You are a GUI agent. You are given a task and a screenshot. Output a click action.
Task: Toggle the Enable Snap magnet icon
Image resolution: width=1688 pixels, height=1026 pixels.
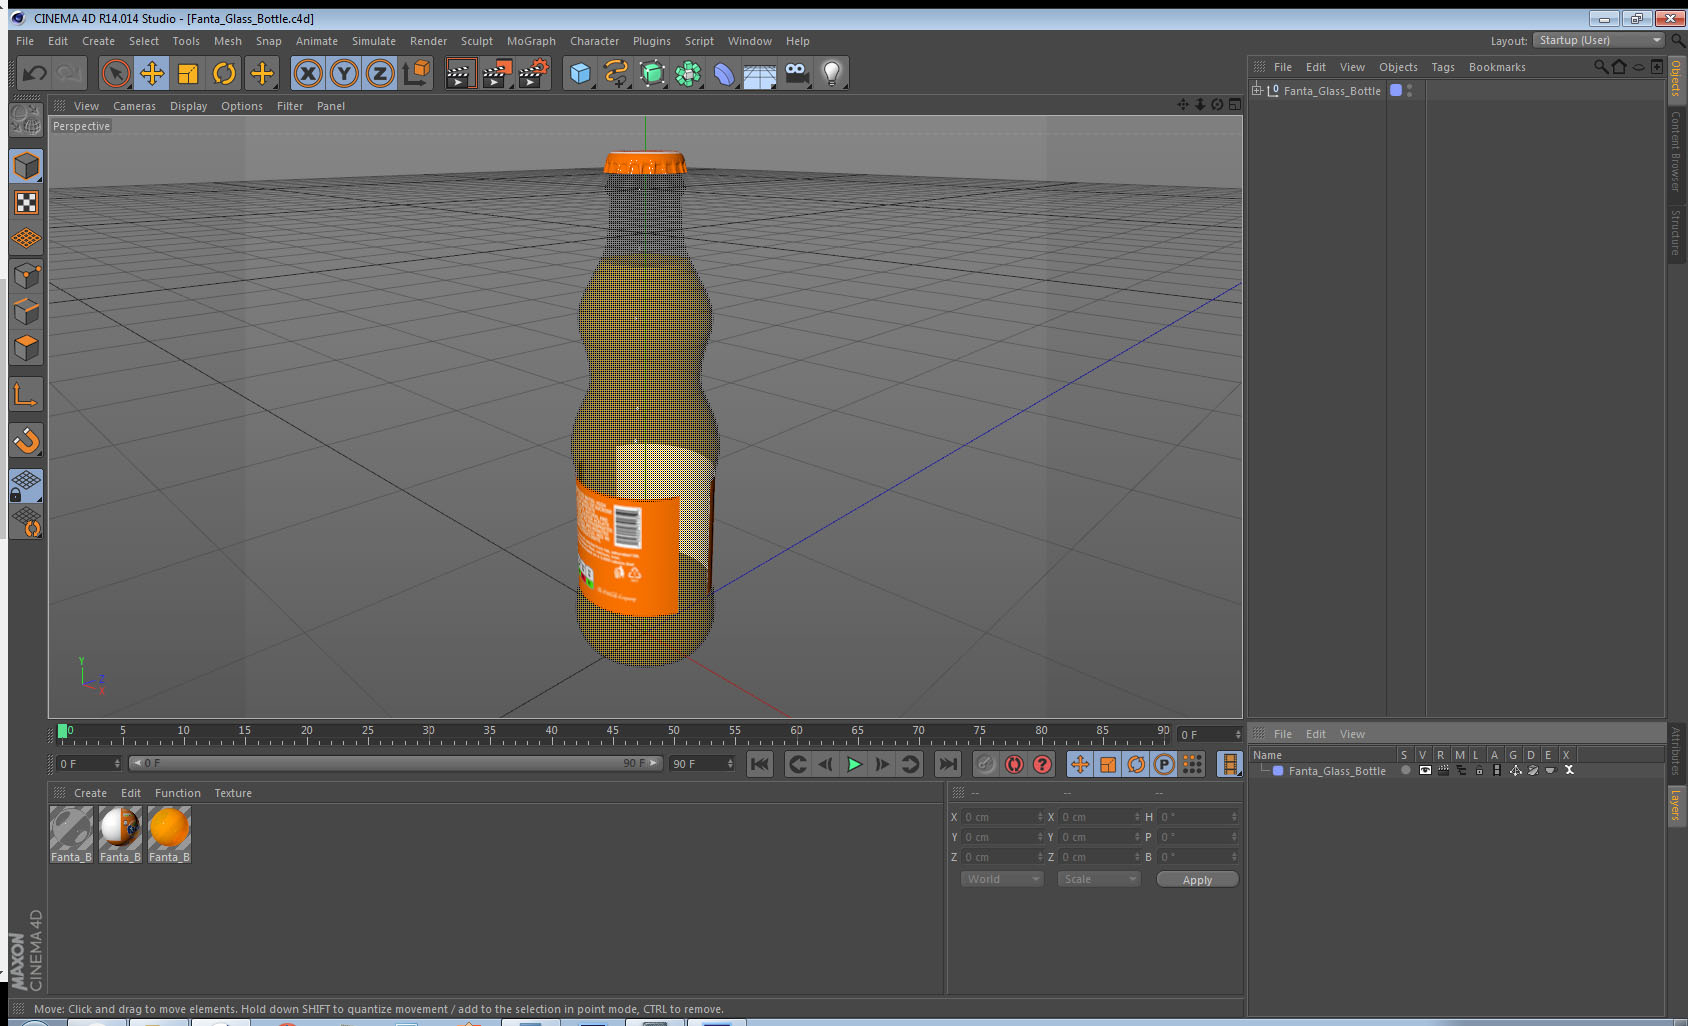26,440
